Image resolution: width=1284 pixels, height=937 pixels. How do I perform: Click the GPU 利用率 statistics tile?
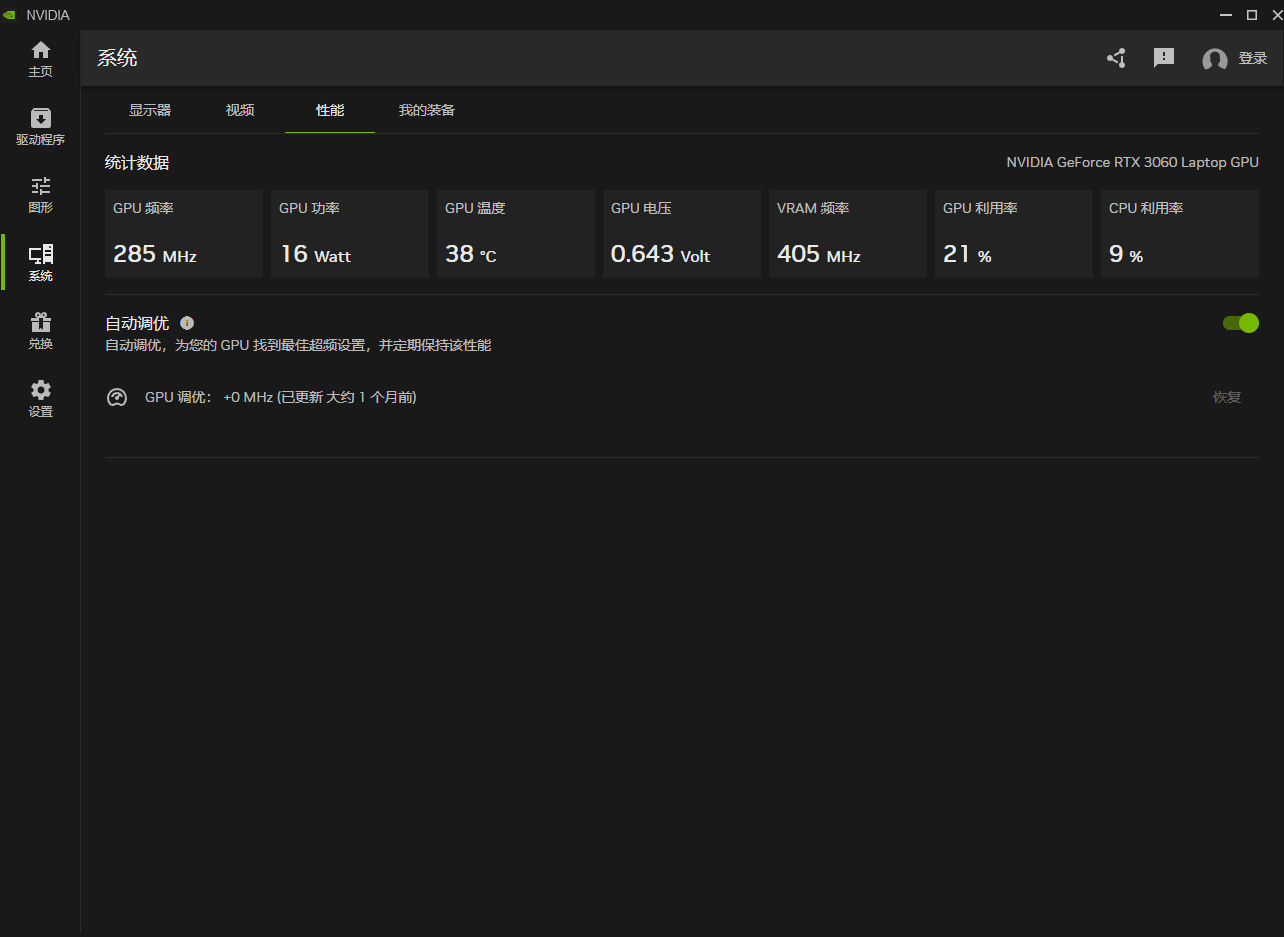click(1013, 234)
